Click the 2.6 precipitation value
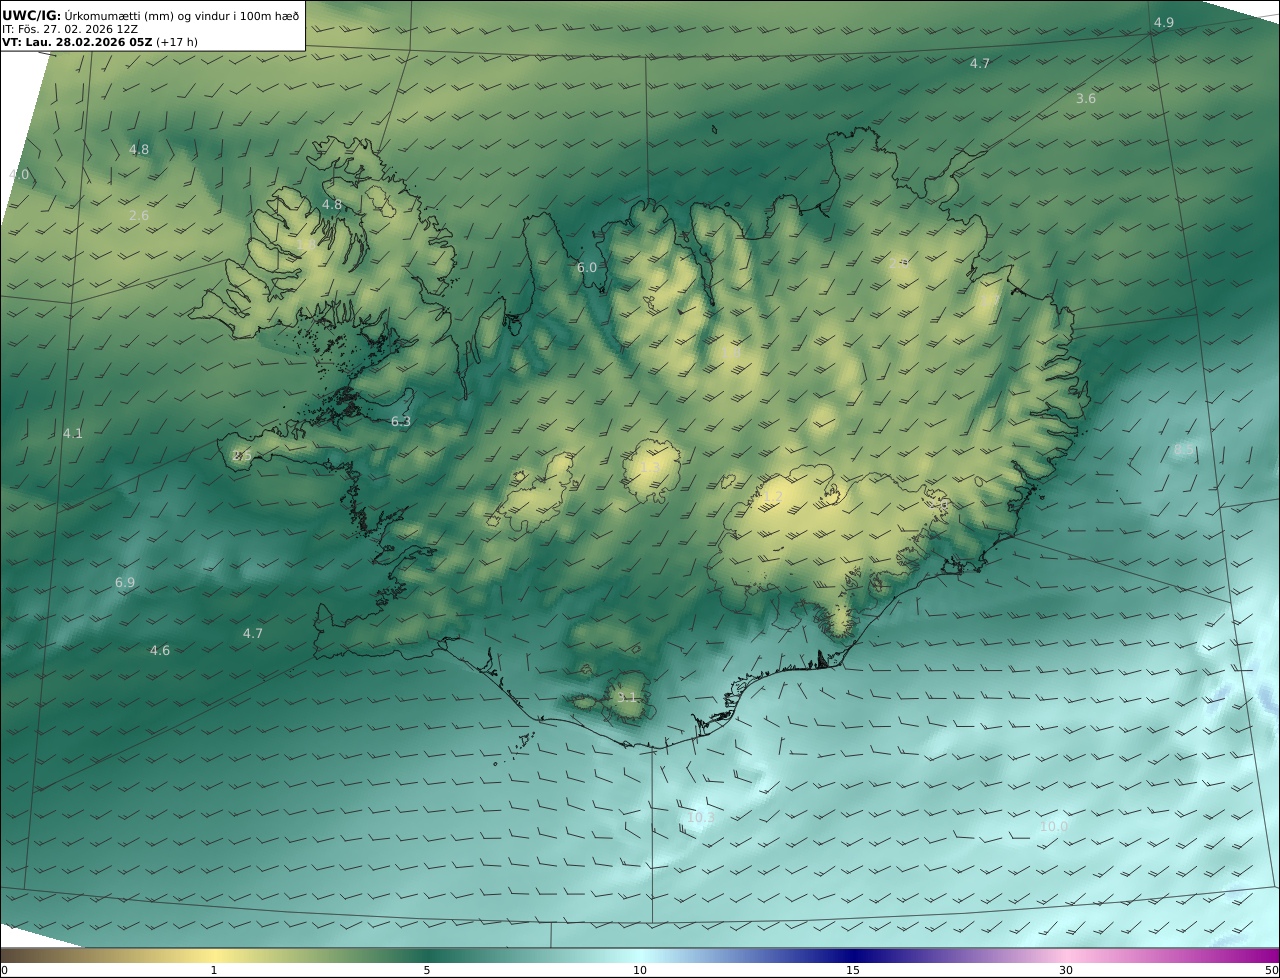1280x978 pixels. pos(139,216)
